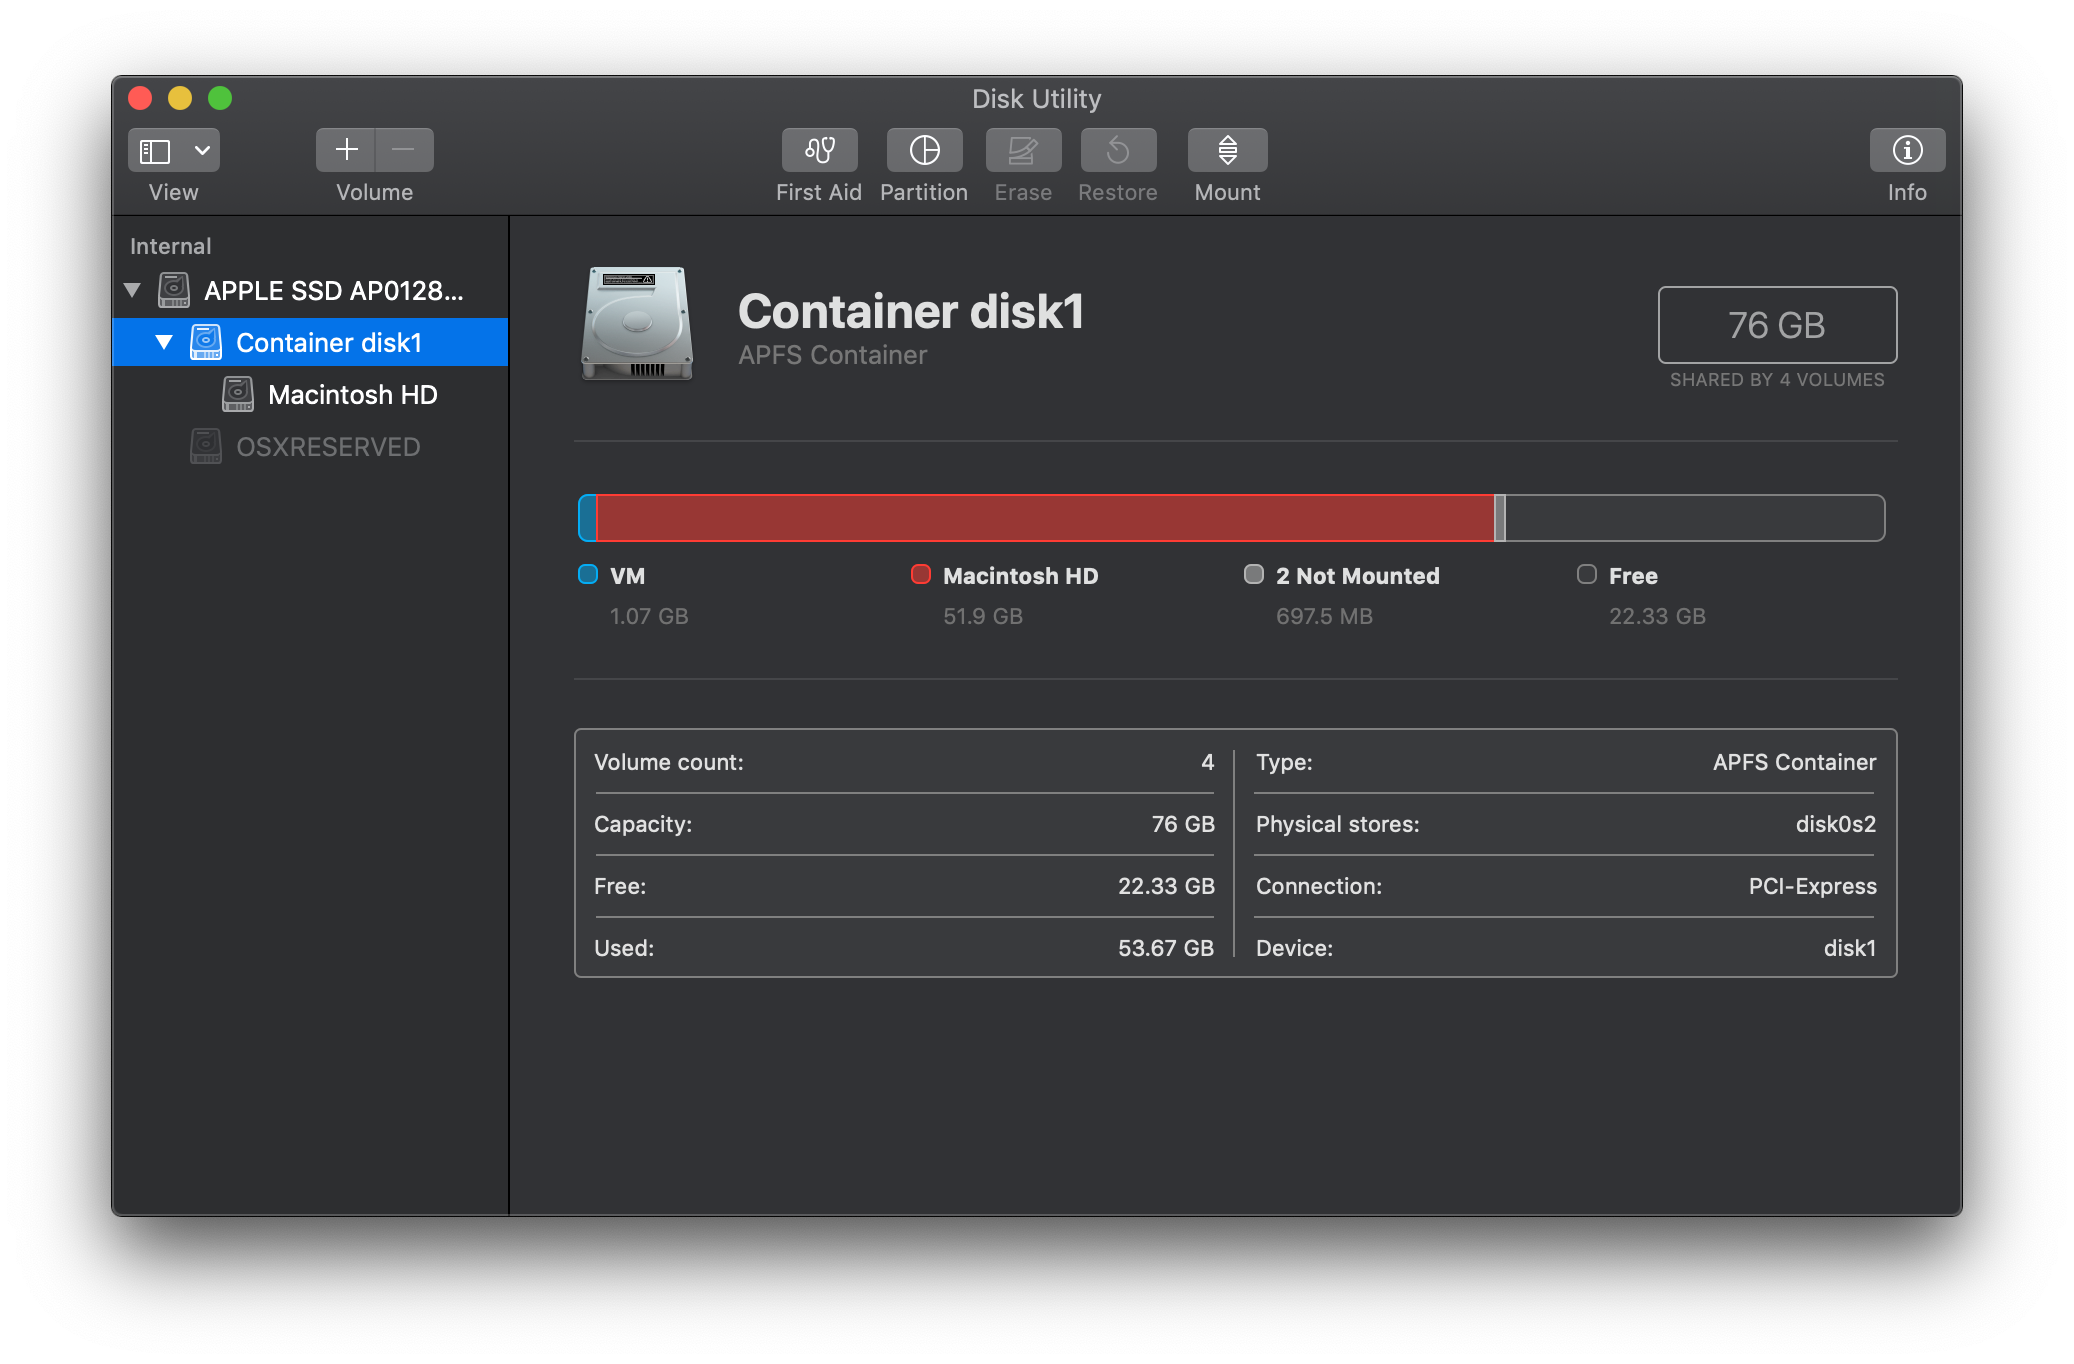Viewport: 2074px width, 1364px height.
Task: Click the Disk Utility window title
Action: point(1036,98)
